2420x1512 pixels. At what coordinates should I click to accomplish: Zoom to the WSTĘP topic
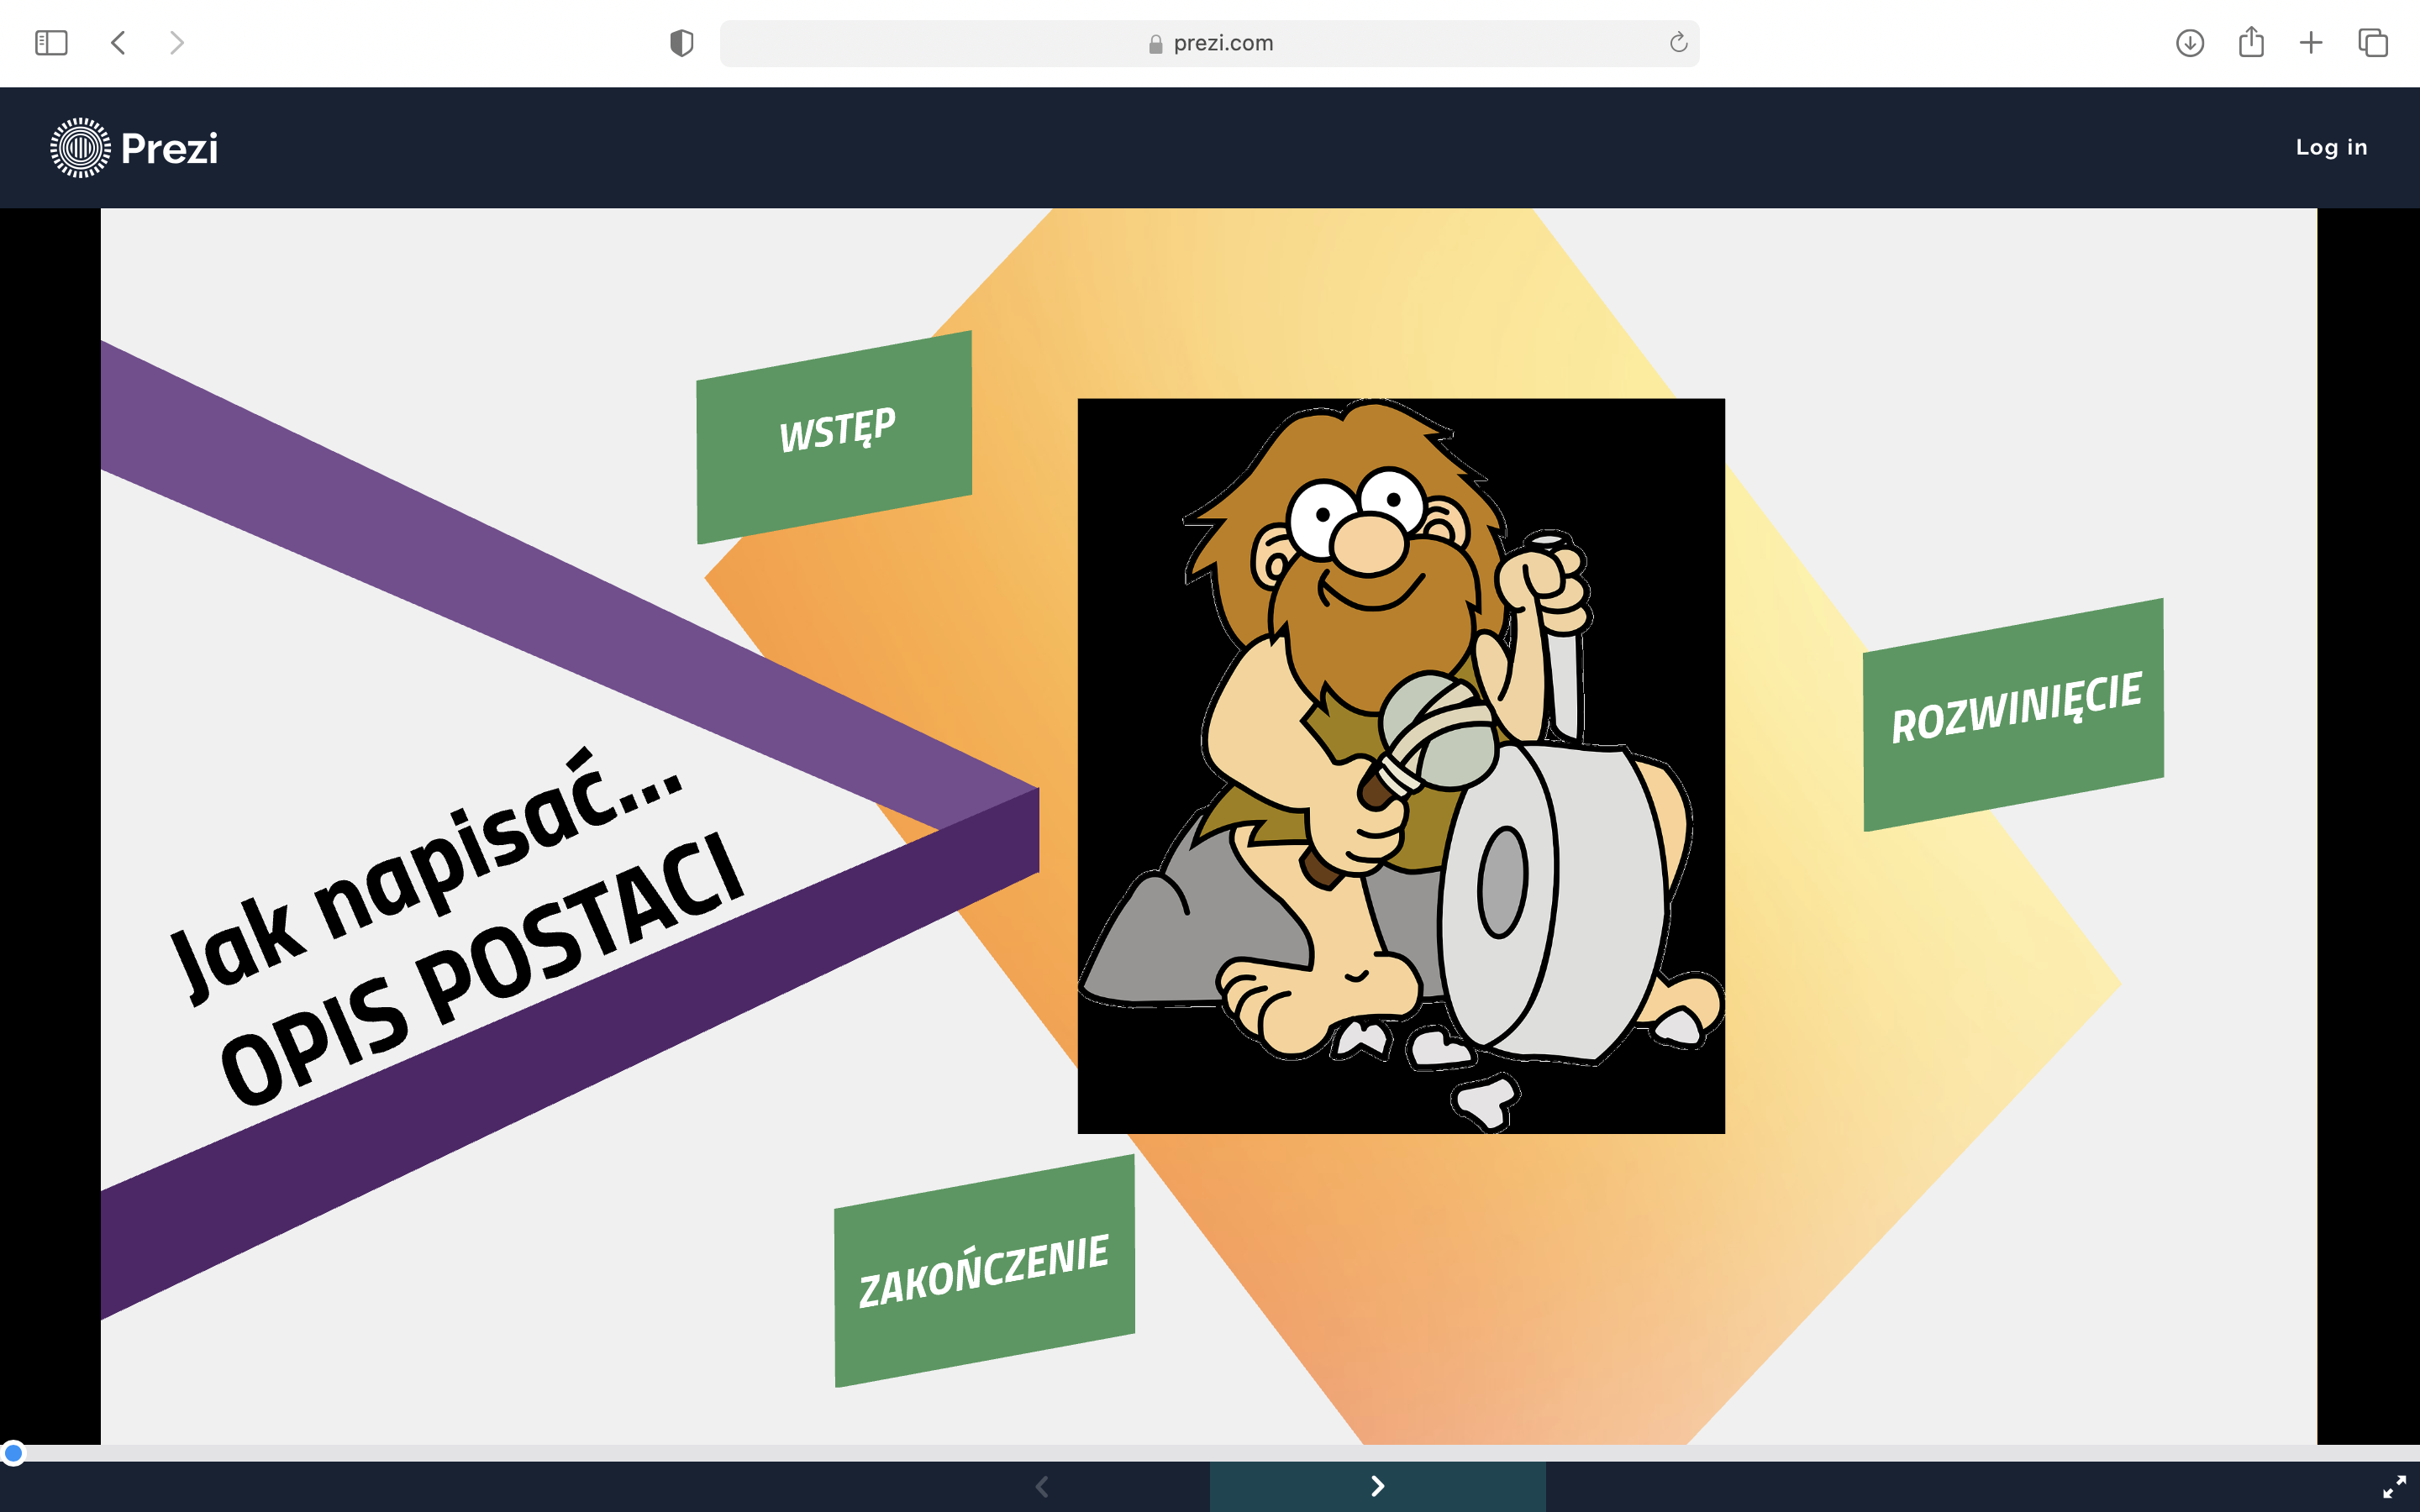click(x=835, y=435)
